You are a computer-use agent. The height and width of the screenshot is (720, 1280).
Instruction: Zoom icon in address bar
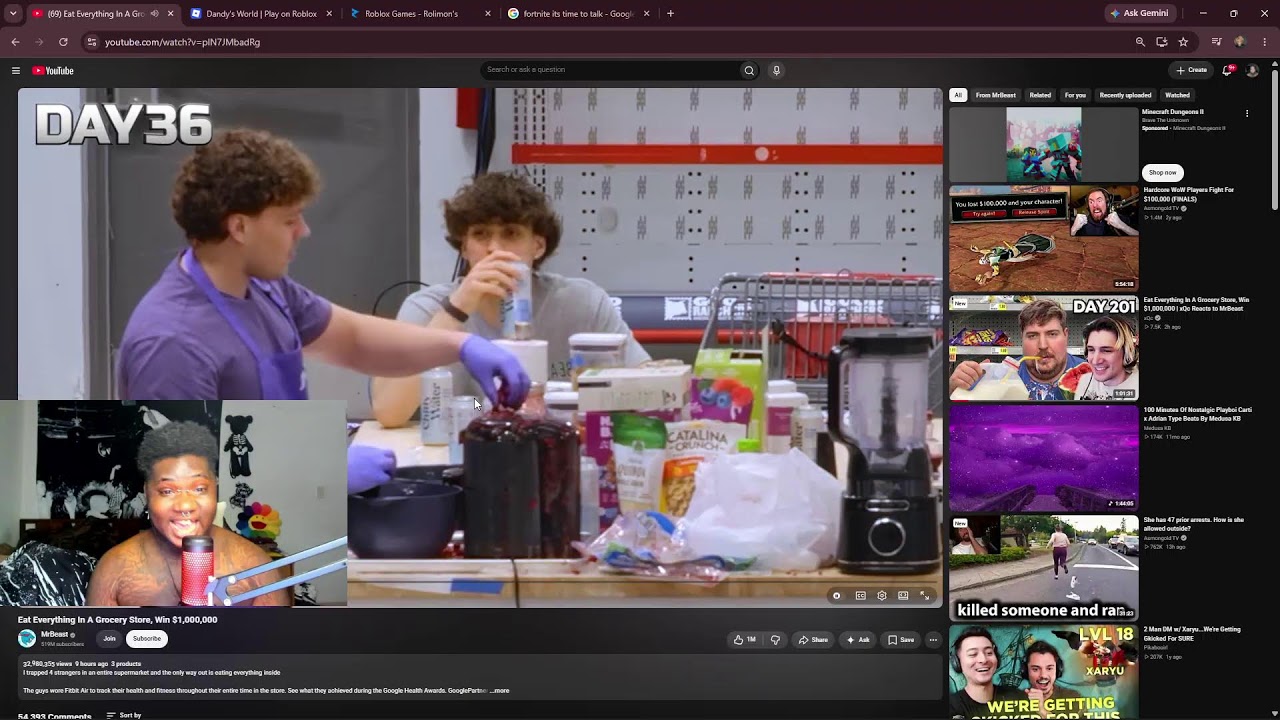point(1140,42)
